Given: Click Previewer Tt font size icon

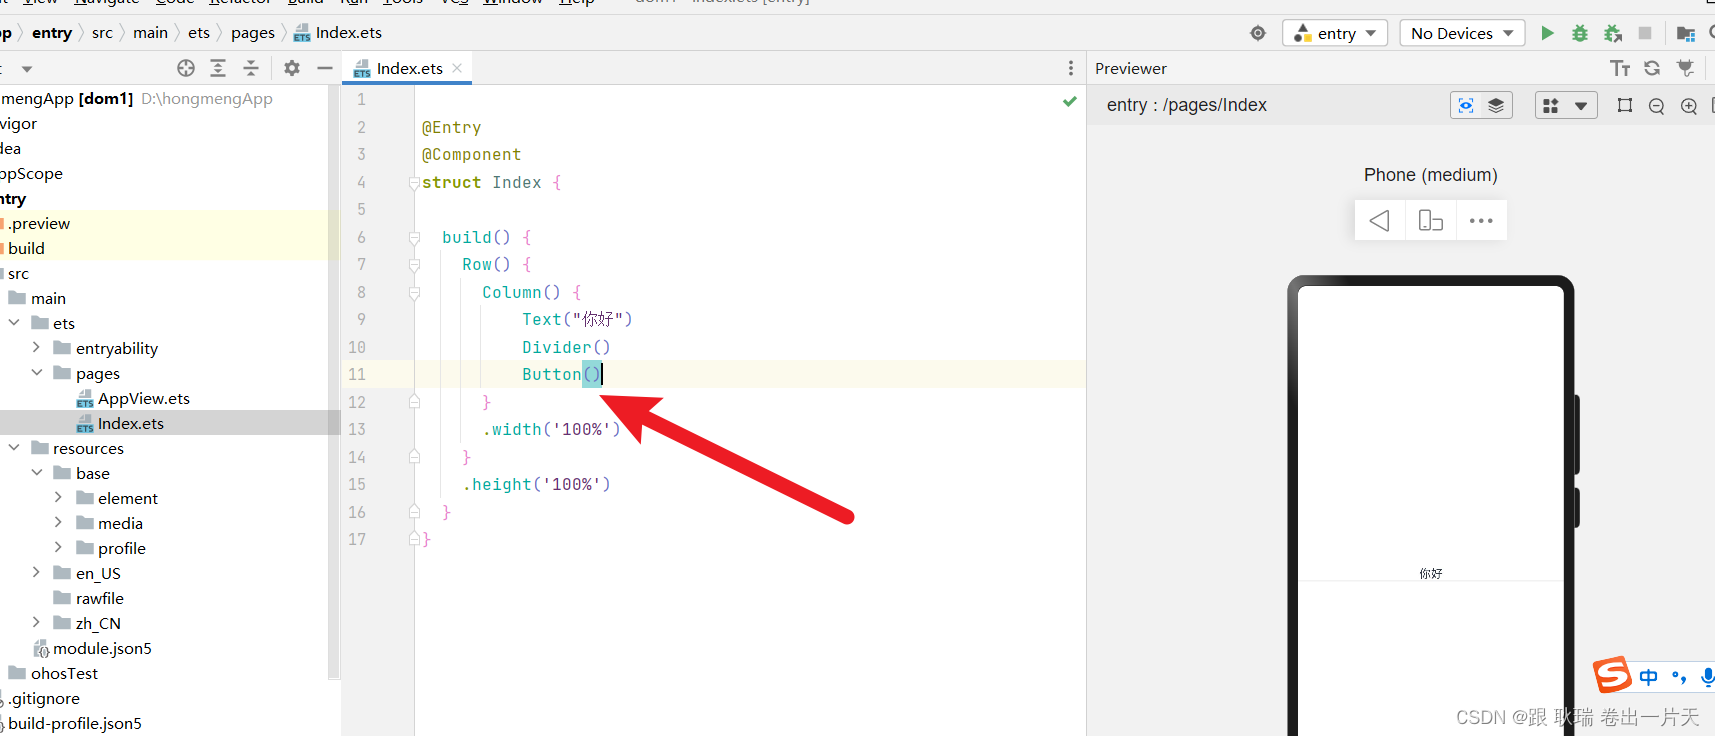Looking at the screenshot, I should click(x=1620, y=68).
